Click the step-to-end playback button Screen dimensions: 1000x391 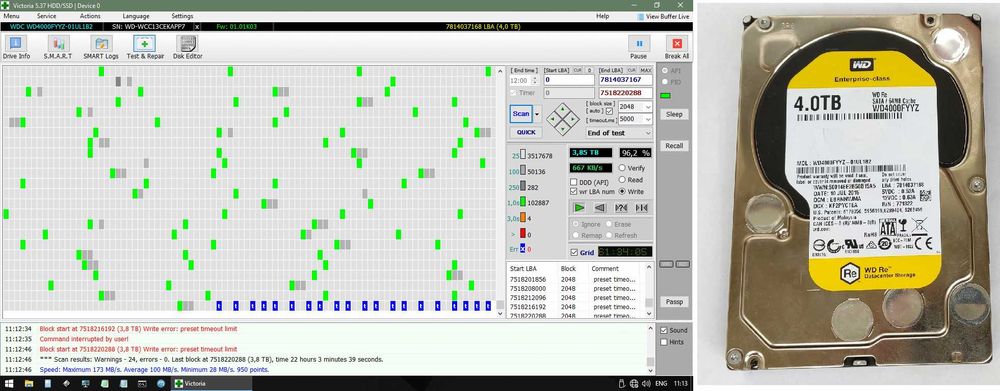tap(642, 207)
